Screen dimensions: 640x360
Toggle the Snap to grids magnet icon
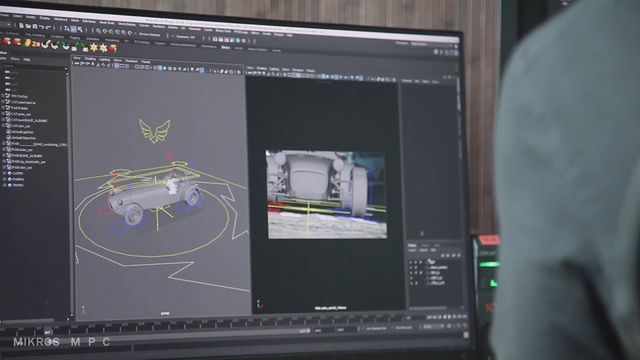98,31
